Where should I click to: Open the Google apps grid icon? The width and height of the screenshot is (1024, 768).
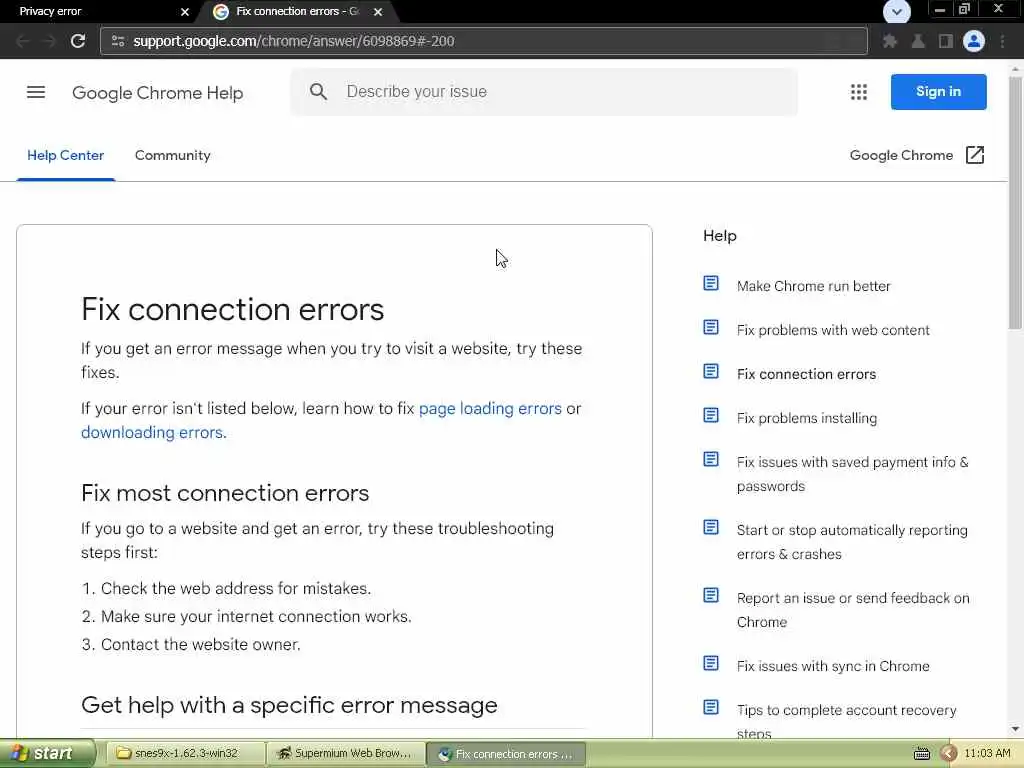(859, 92)
